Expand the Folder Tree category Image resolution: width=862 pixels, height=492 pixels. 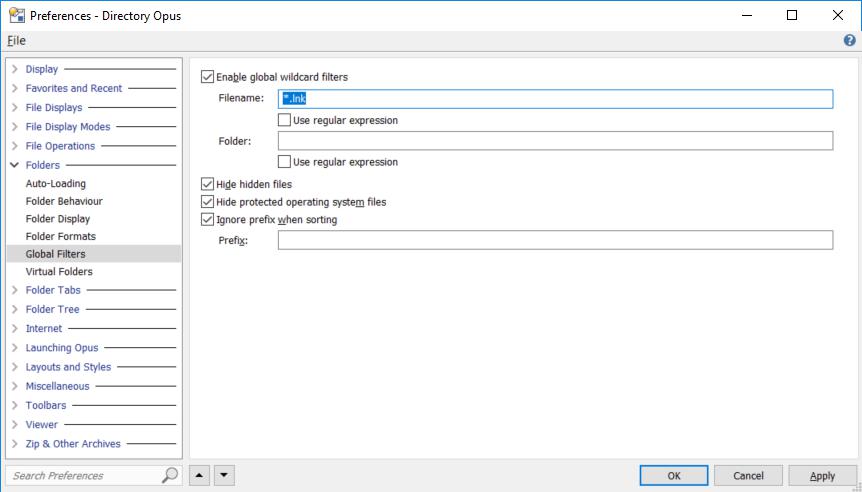click(15, 309)
